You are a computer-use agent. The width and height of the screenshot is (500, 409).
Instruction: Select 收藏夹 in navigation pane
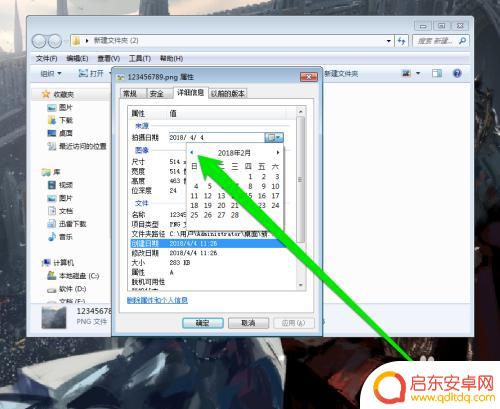click(x=57, y=95)
